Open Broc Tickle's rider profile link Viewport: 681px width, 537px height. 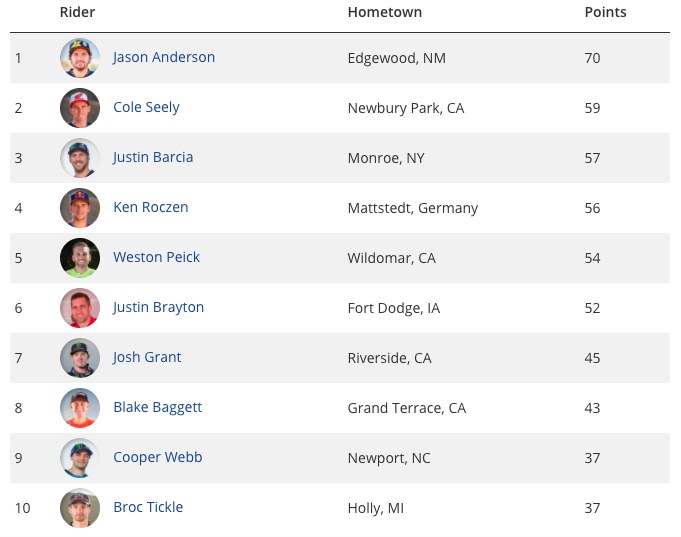tap(148, 507)
